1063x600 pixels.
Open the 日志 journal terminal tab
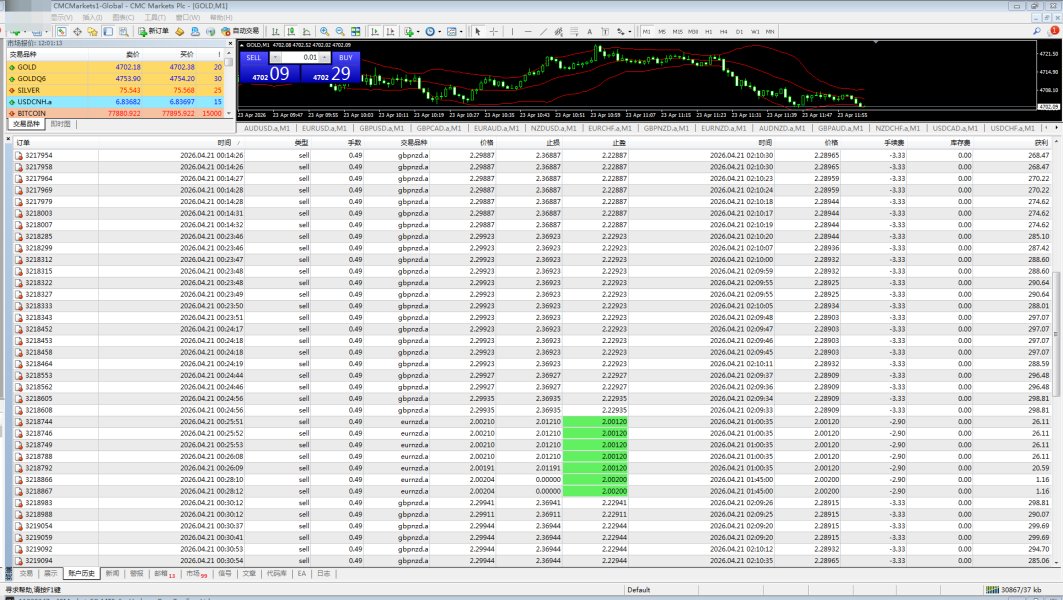pyautogui.click(x=324, y=574)
